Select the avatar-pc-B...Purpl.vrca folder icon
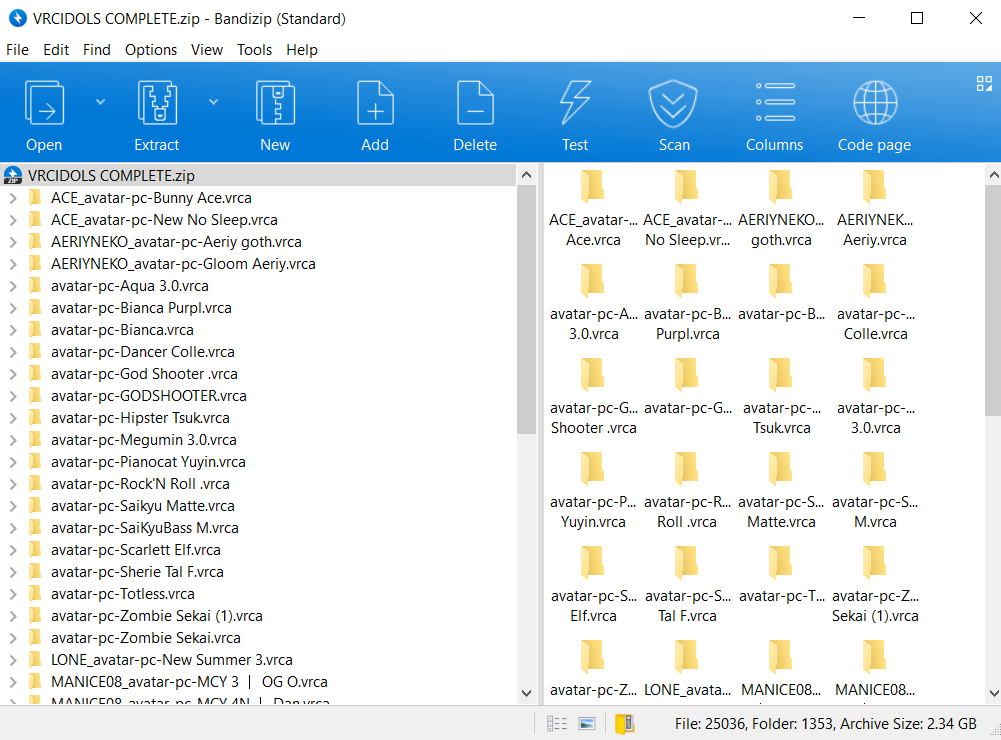Screen dimensions: 1001x740 click(687, 280)
